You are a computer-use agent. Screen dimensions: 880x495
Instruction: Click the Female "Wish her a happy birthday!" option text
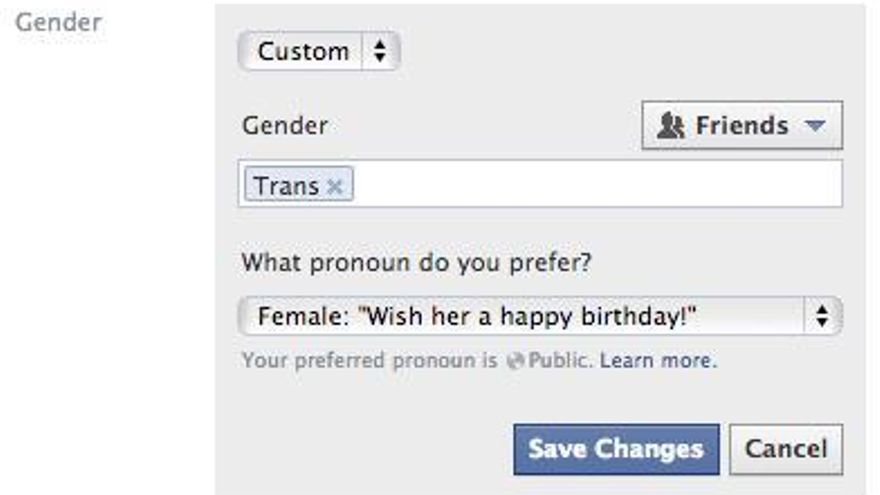pos(477,317)
